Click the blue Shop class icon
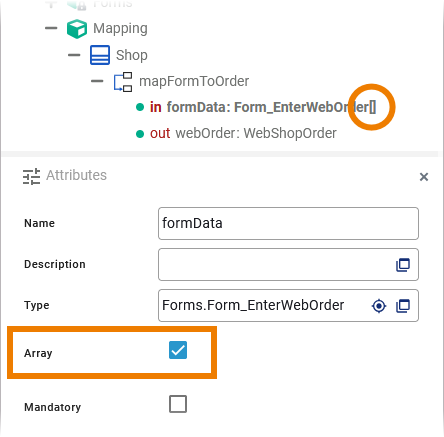The image size is (444, 437). [100, 55]
